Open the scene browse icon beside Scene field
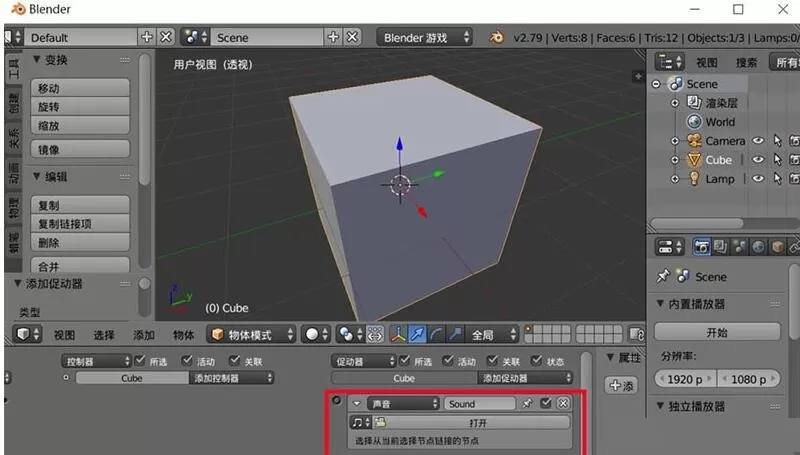The width and height of the screenshot is (800, 455). 195,37
